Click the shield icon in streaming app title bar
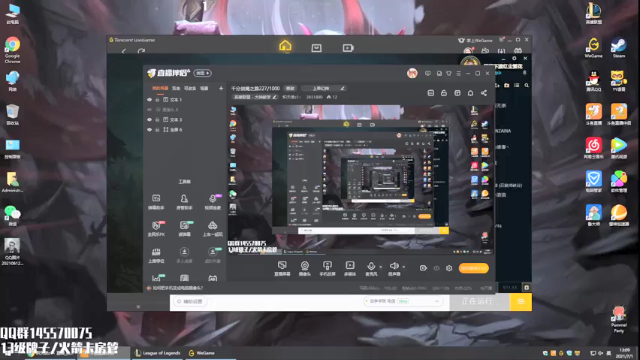 (x=449, y=73)
